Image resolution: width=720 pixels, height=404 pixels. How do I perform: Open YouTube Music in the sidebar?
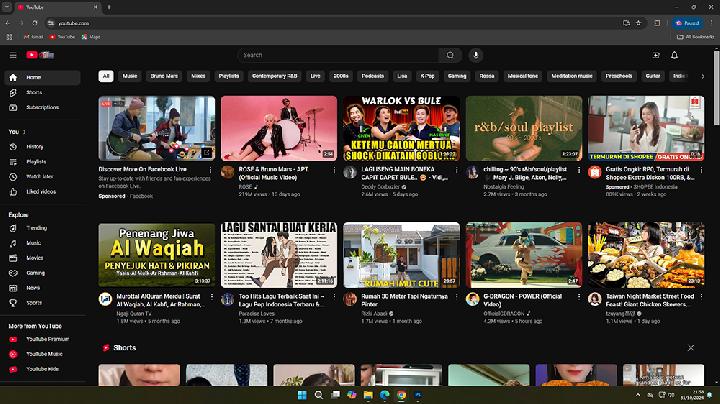(x=46, y=354)
